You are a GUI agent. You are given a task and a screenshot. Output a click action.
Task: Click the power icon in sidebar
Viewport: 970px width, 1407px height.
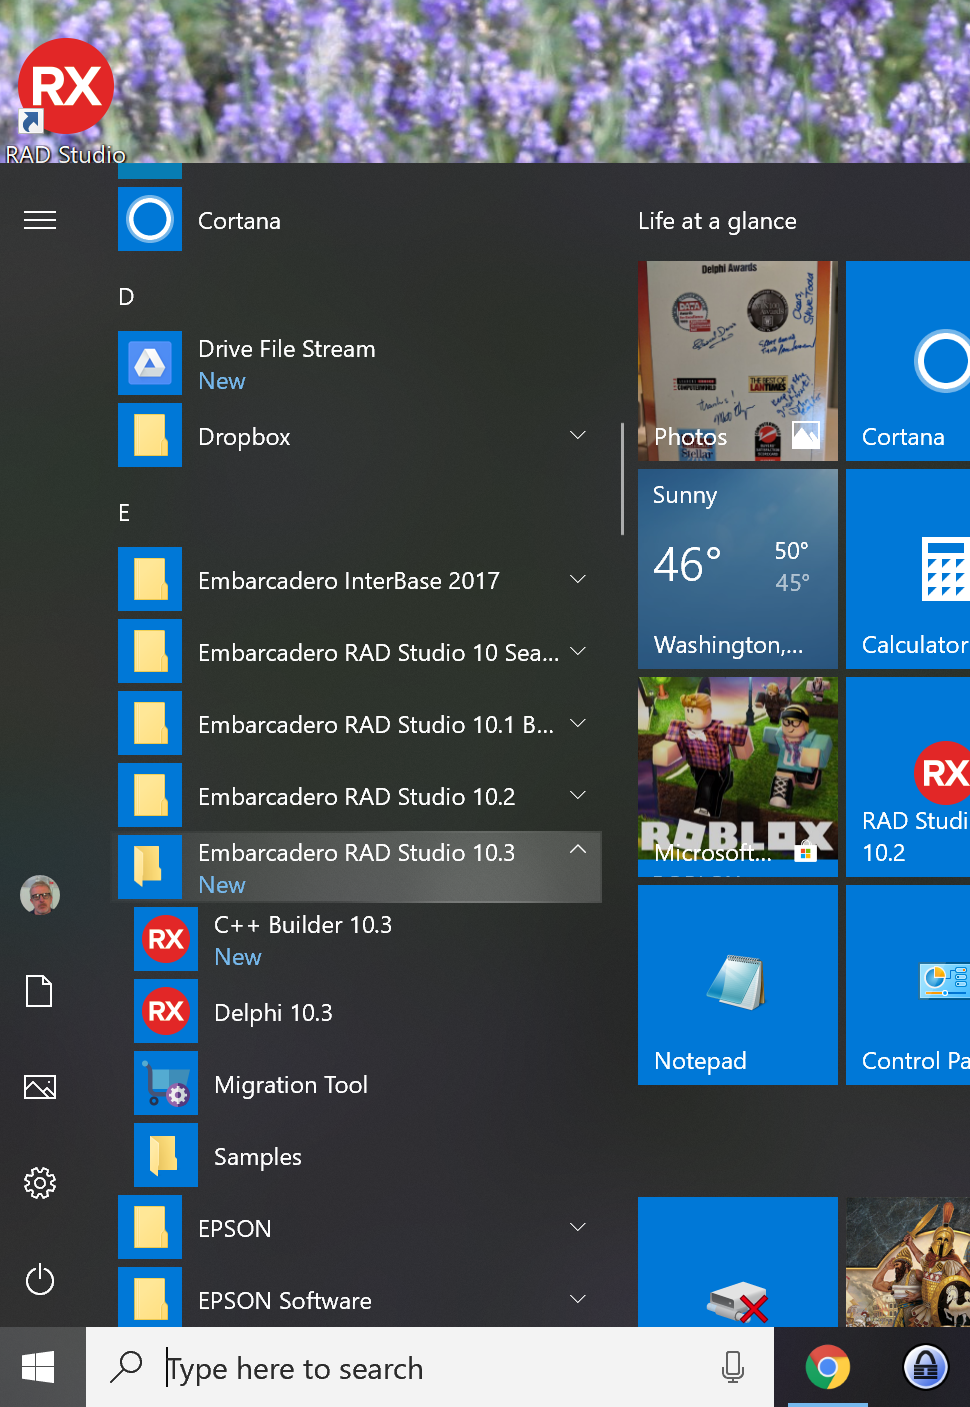(x=40, y=1279)
